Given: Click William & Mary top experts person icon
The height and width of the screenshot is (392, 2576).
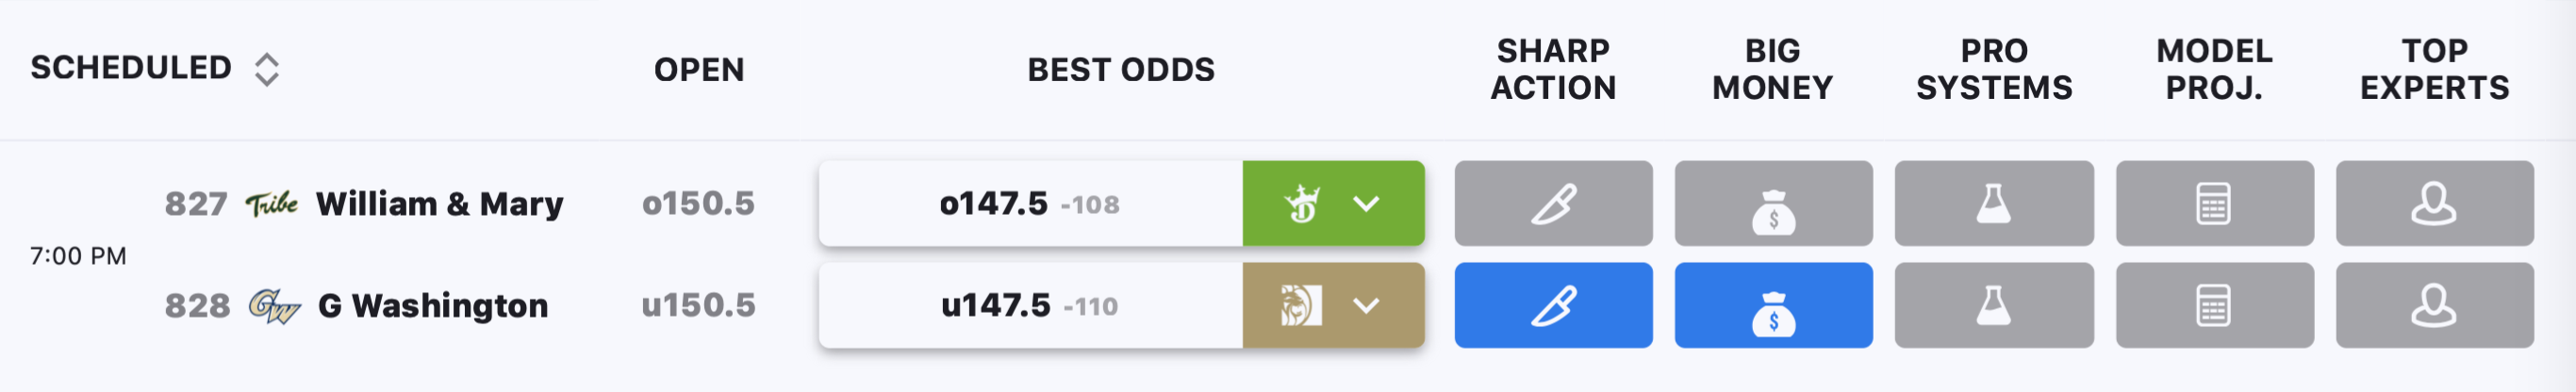Looking at the screenshot, I should 2434,203.
